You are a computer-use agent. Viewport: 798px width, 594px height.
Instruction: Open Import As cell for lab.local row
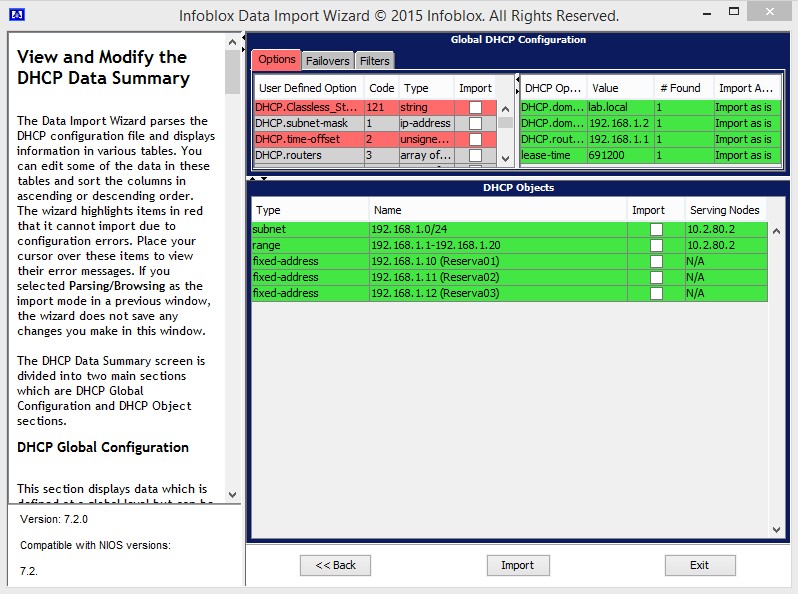pos(744,107)
